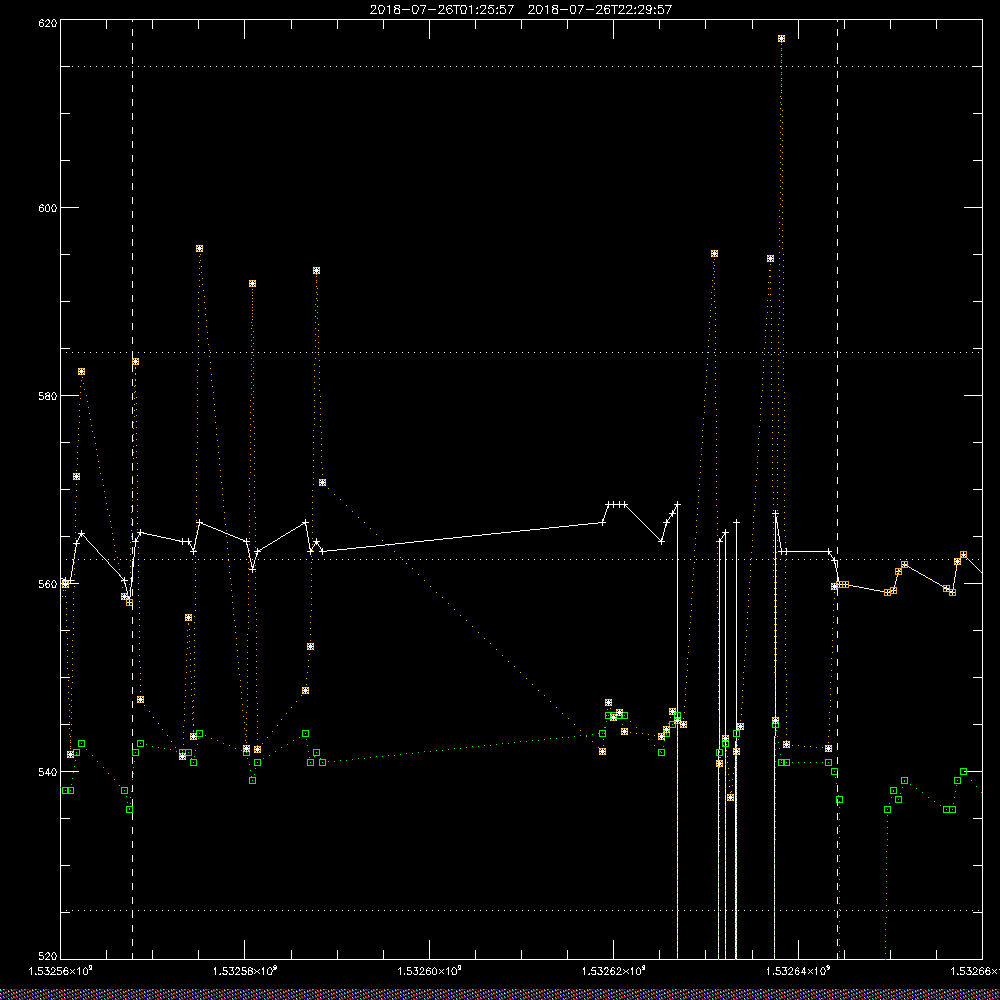The image size is (1000, 1000).
Task: Pick the orange marker near 582.5 at plot start
Action: (x=82, y=372)
